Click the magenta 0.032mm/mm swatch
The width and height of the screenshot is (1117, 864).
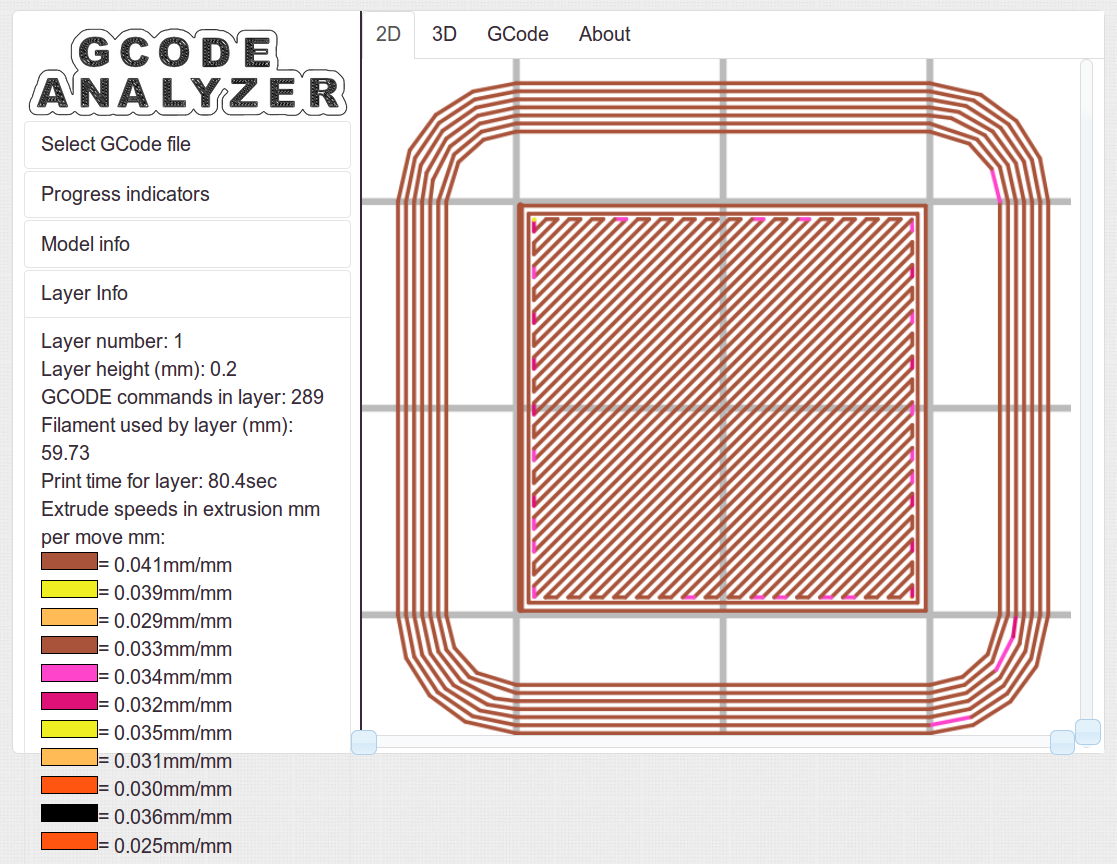pos(69,701)
